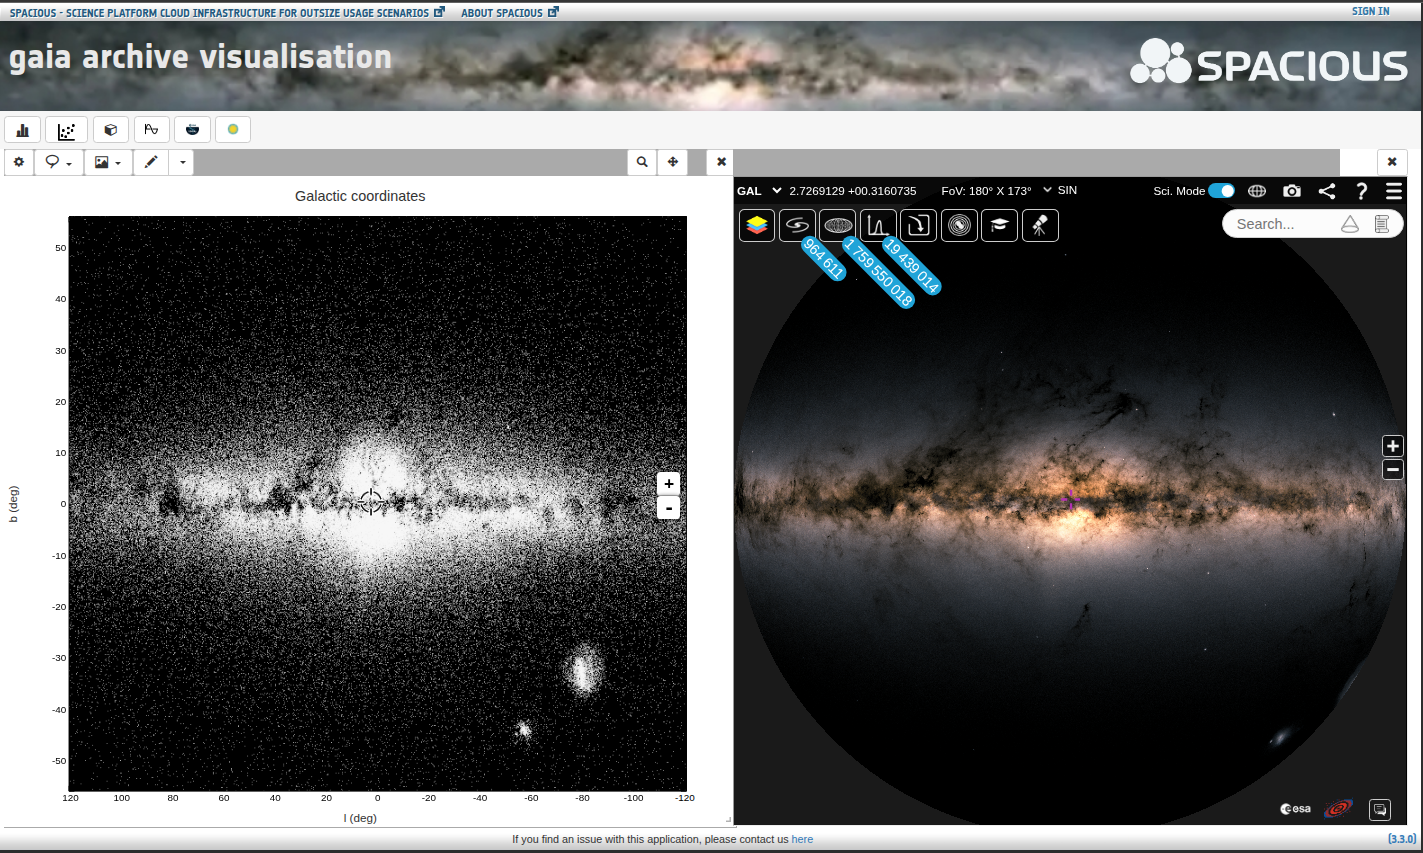
Task: Expand the lasso selection dropdown
Action: [59, 162]
